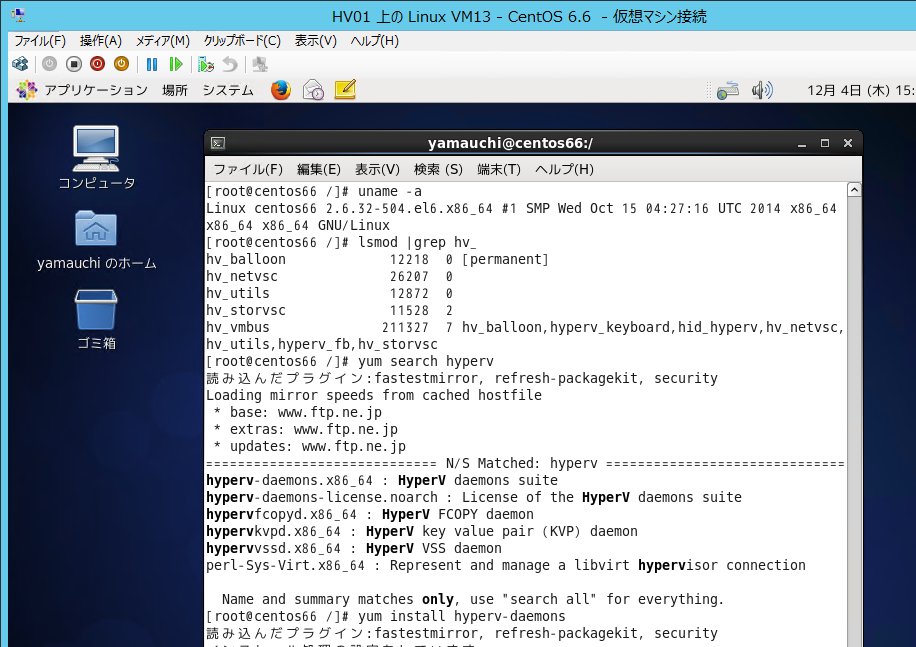Screen dimensions: 916x647
Task: Click the date and time clock
Action: point(860,91)
